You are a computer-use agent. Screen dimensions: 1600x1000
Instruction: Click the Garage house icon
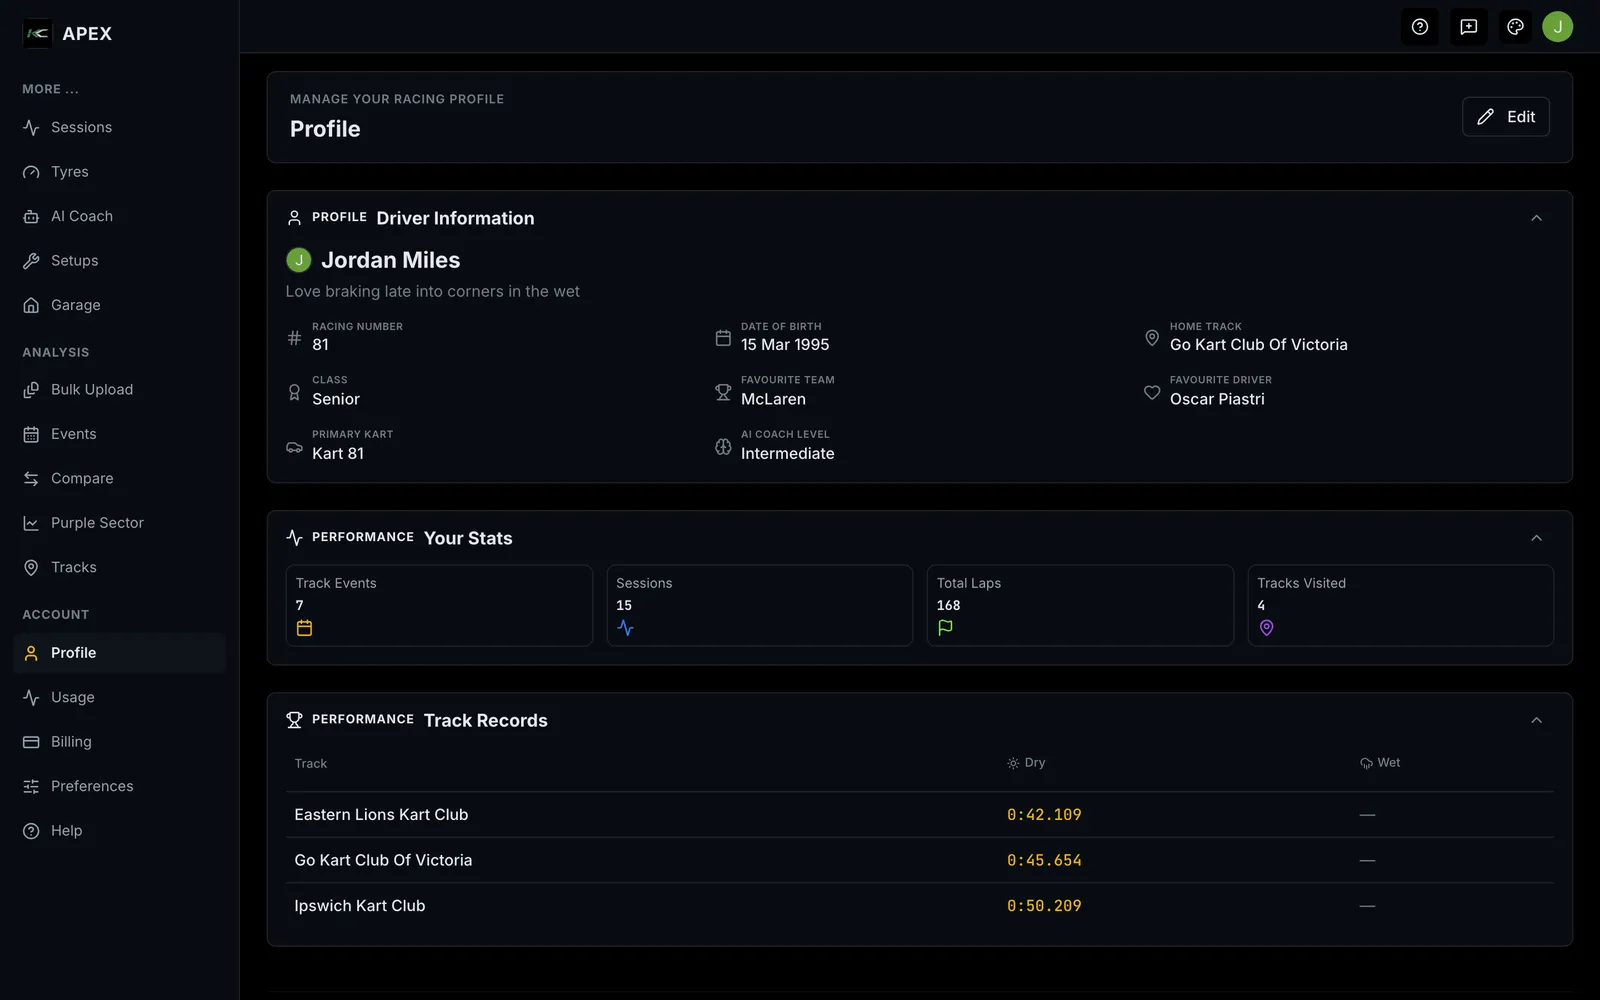[31, 305]
